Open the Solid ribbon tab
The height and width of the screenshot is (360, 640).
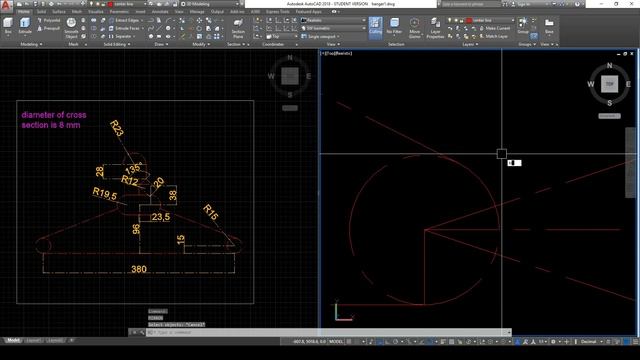41,12
